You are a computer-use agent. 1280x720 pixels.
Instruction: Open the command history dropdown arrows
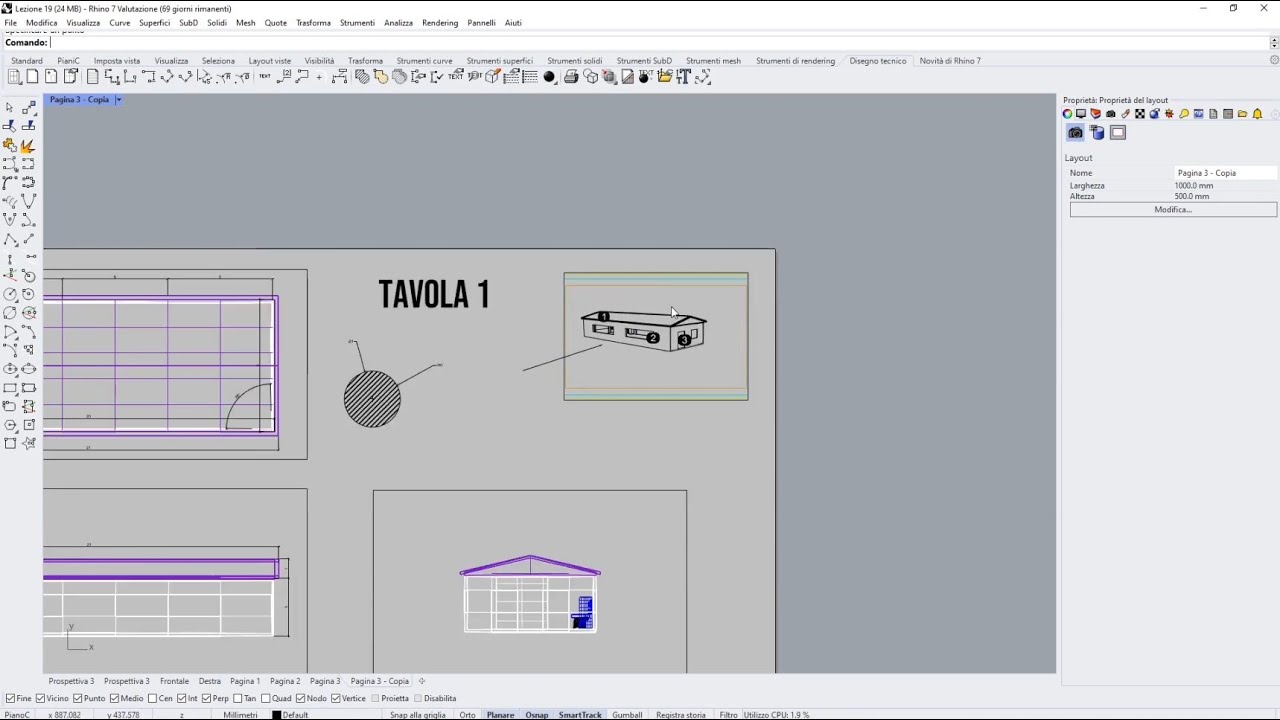(x=1274, y=43)
